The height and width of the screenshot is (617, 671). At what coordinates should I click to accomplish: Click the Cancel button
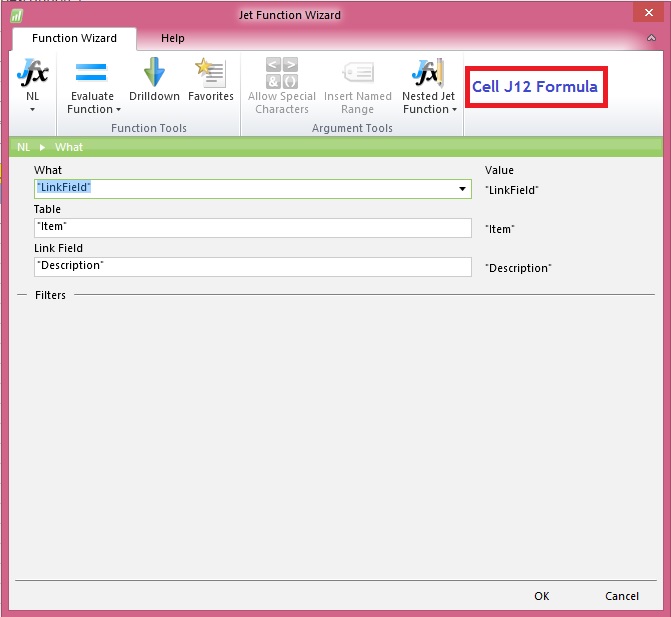(x=622, y=596)
